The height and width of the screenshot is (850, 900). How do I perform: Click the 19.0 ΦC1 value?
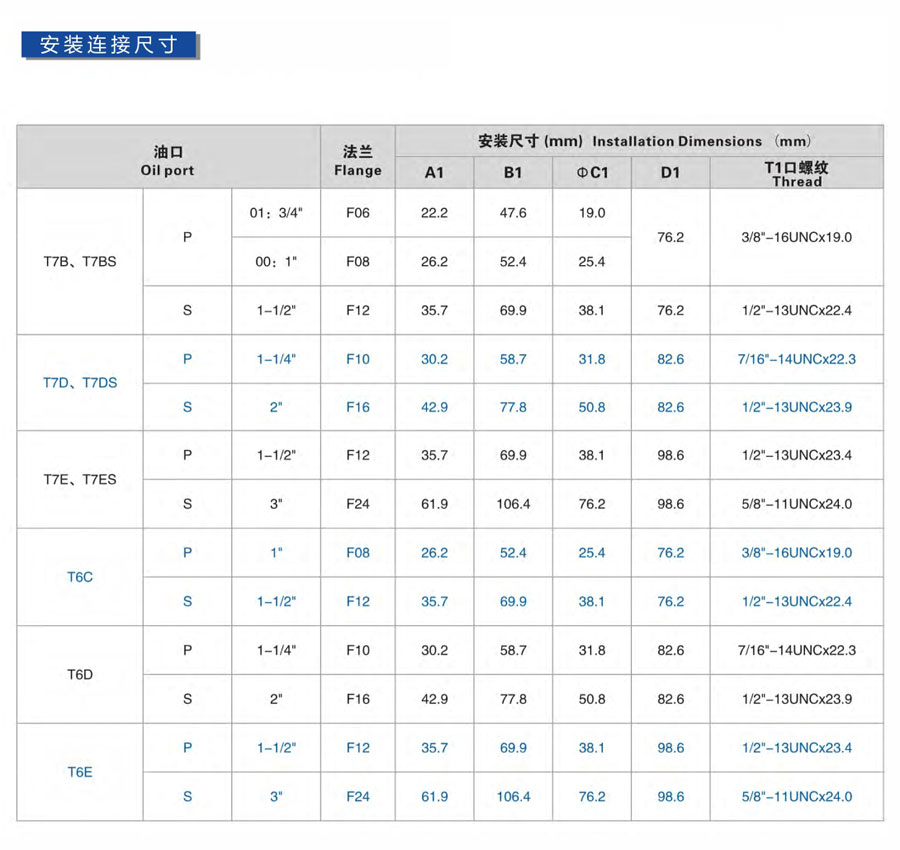[592, 213]
